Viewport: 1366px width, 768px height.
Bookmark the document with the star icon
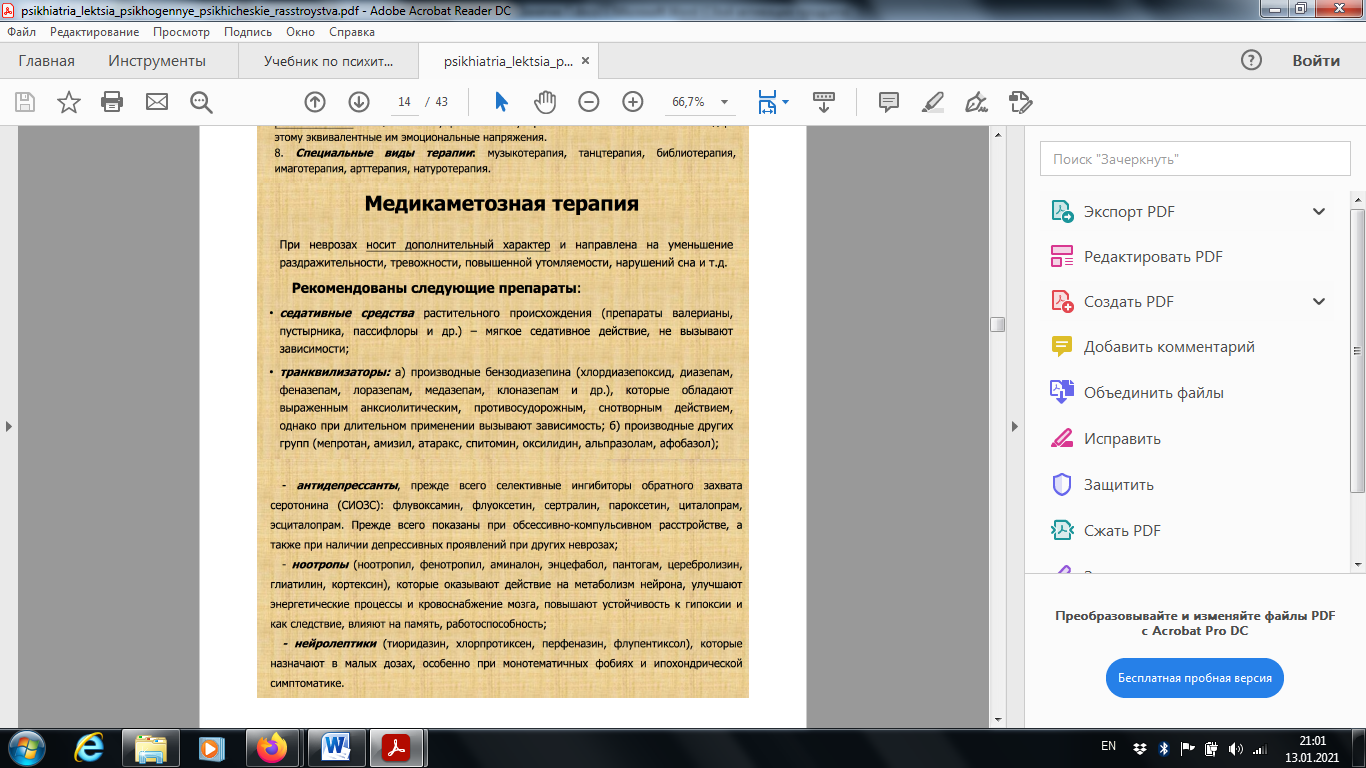tap(69, 102)
